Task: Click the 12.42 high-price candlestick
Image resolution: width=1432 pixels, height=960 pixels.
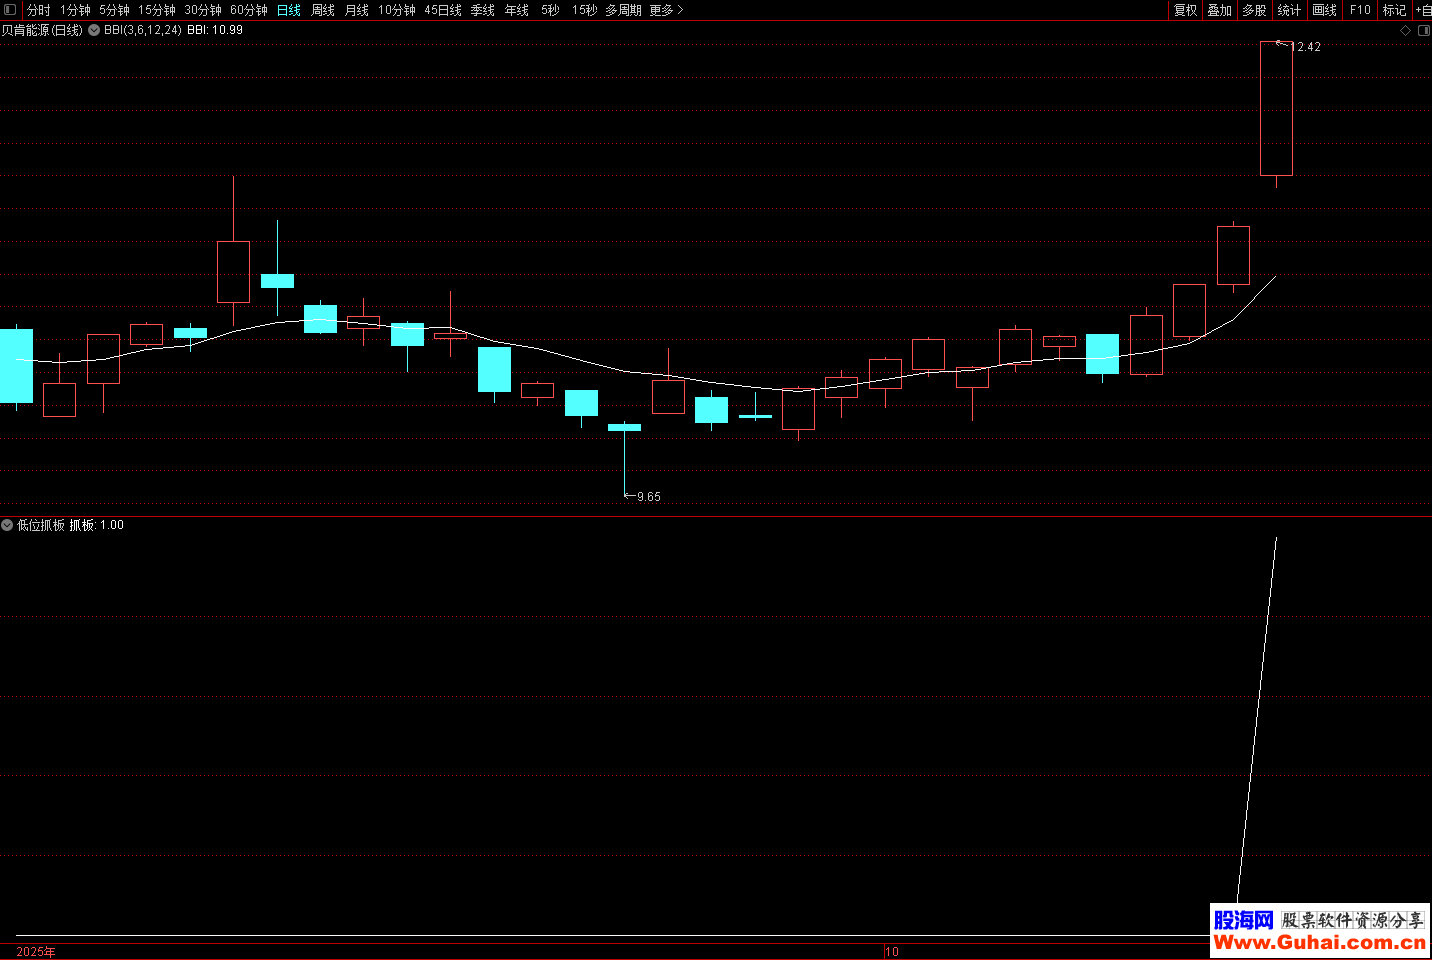Action: coord(1276,108)
